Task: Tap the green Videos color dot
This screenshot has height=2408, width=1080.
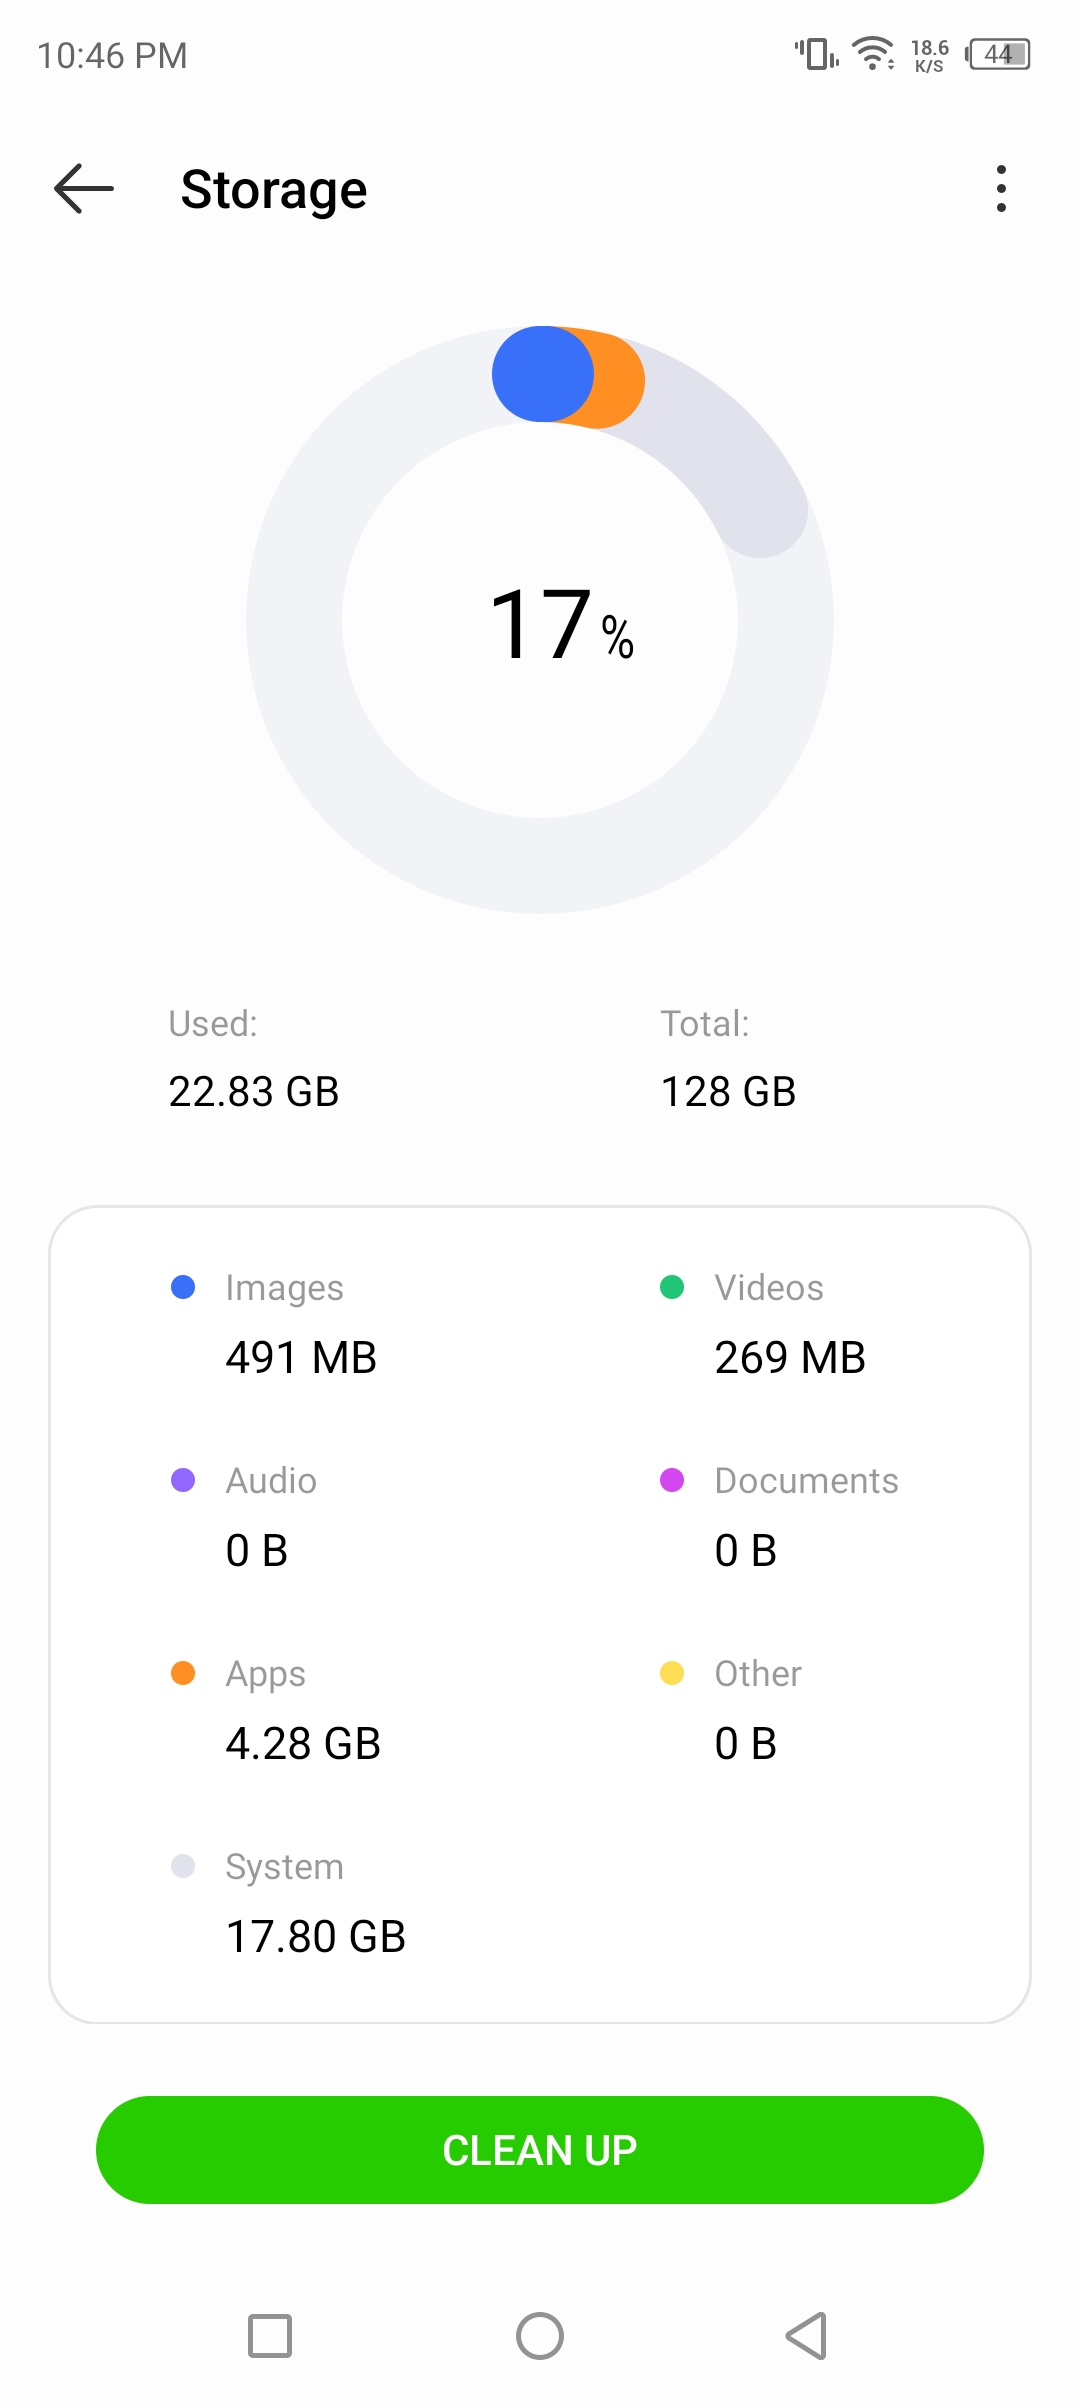Action: 672,1287
